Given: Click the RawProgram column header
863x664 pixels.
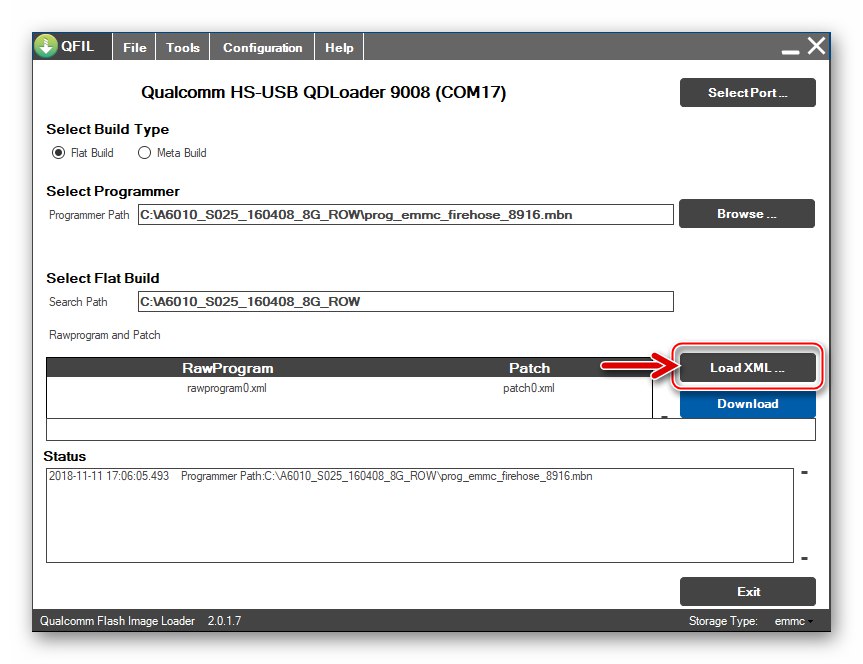Looking at the screenshot, I should [x=227, y=368].
